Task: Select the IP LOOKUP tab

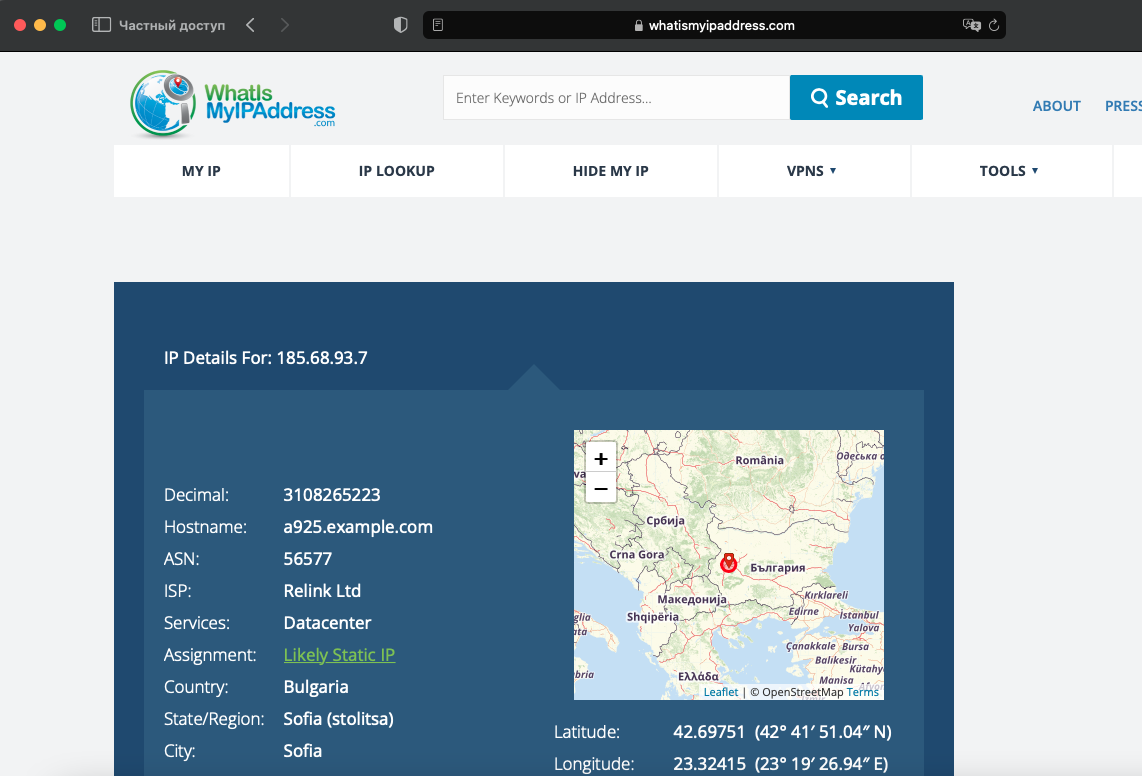Action: [x=397, y=171]
